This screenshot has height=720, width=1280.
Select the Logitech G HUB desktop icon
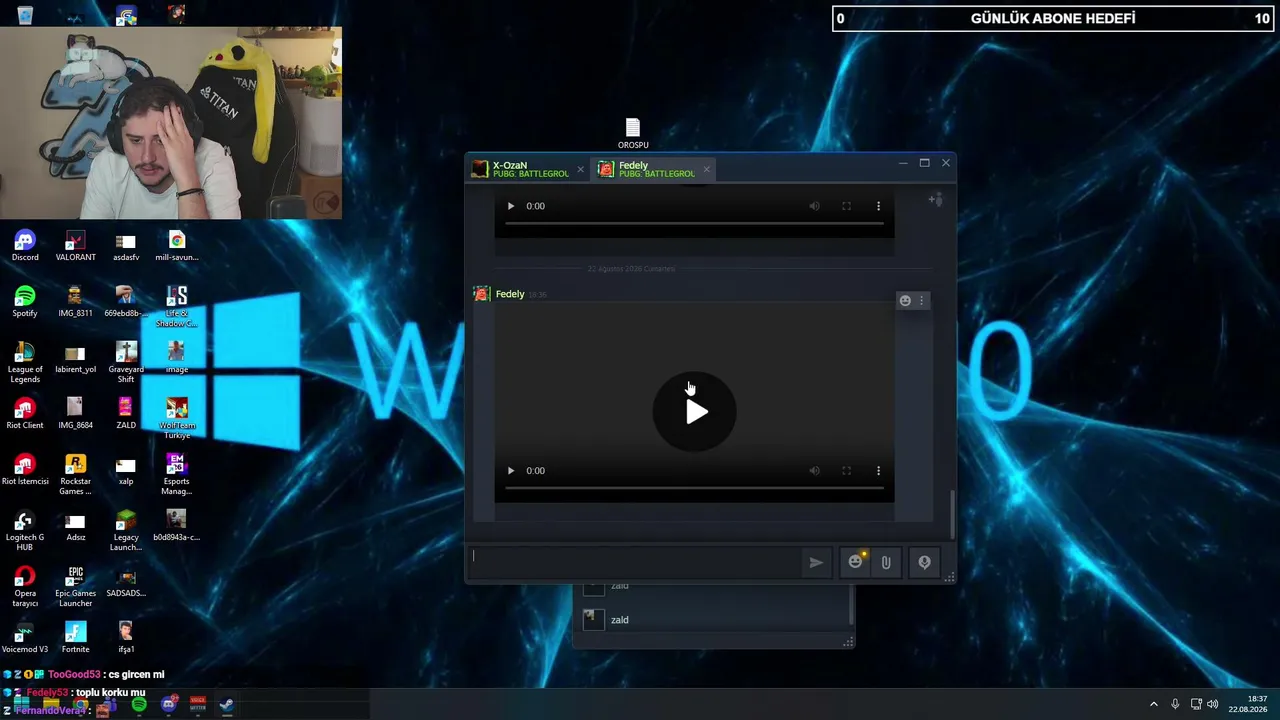tap(25, 530)
